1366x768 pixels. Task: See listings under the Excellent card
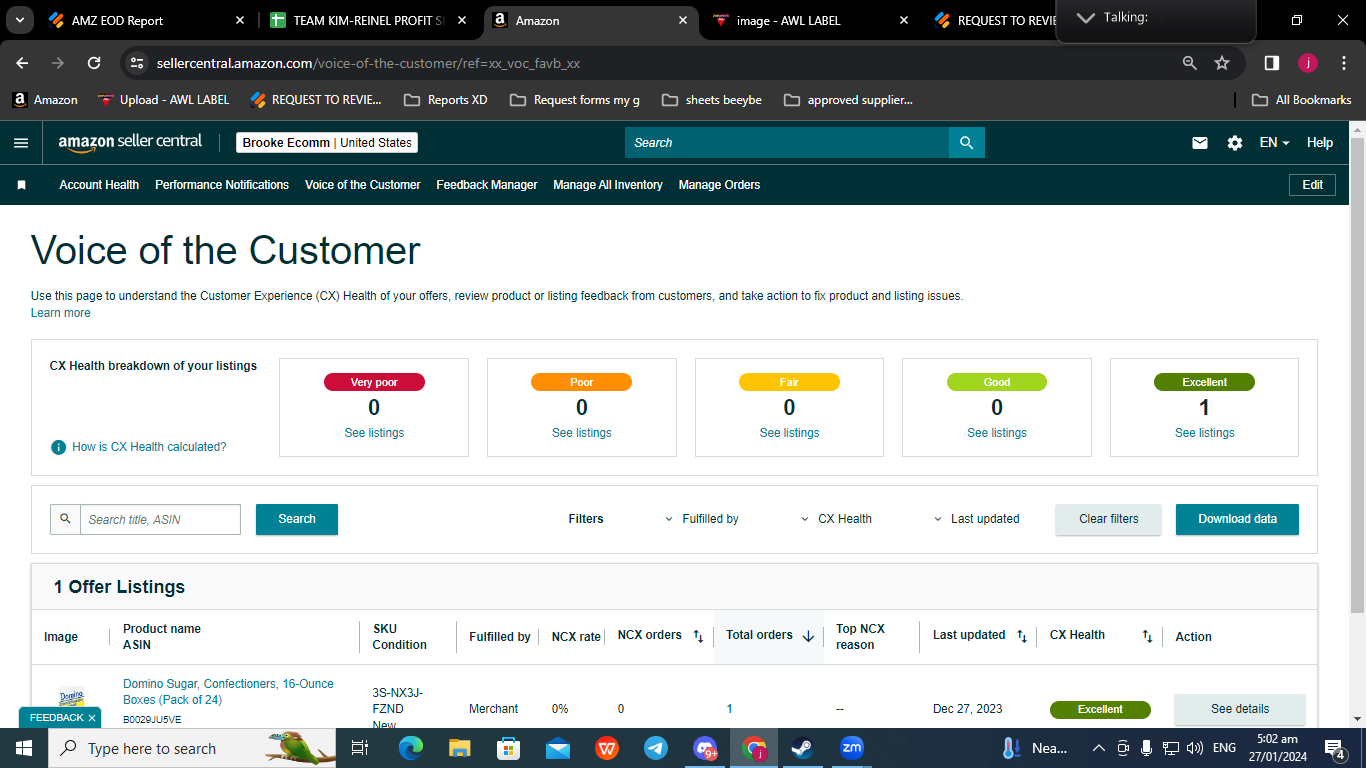point(1205,433)
